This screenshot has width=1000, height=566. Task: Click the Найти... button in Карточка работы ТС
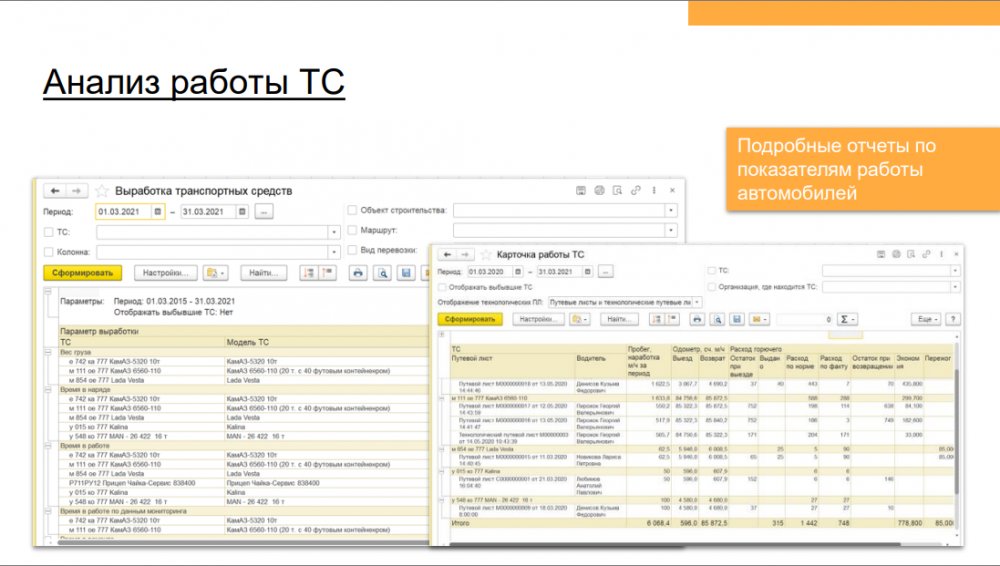[x=619, y=319]
